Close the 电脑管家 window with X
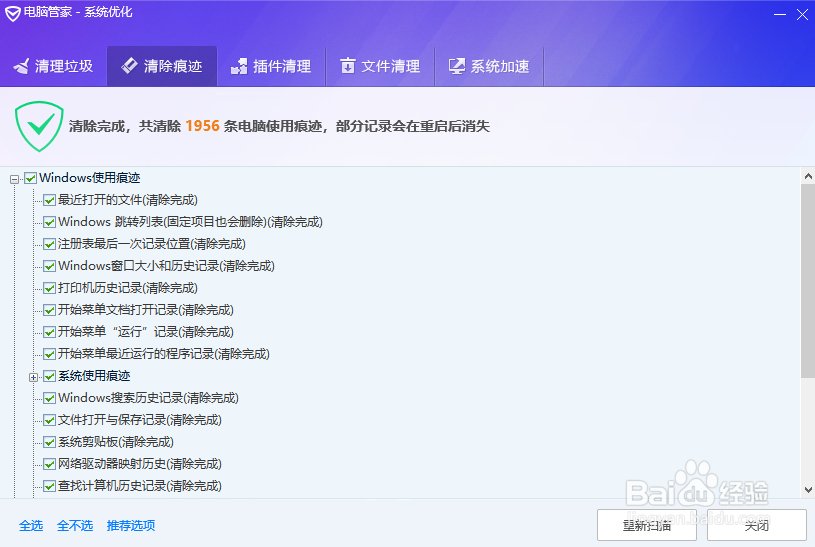This screenshot has height=547, width=815. coord(802,15)
